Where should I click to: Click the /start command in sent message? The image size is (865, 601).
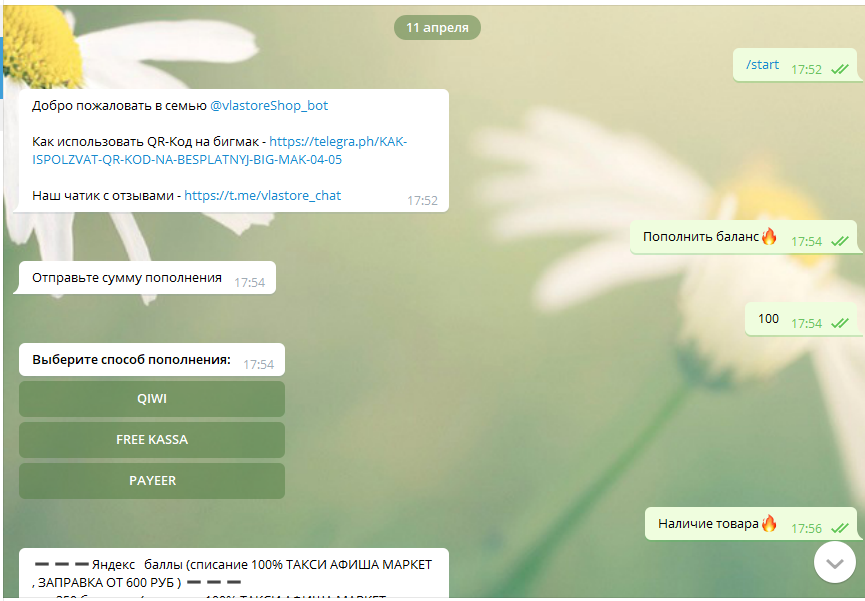click(x=762, y=65)
